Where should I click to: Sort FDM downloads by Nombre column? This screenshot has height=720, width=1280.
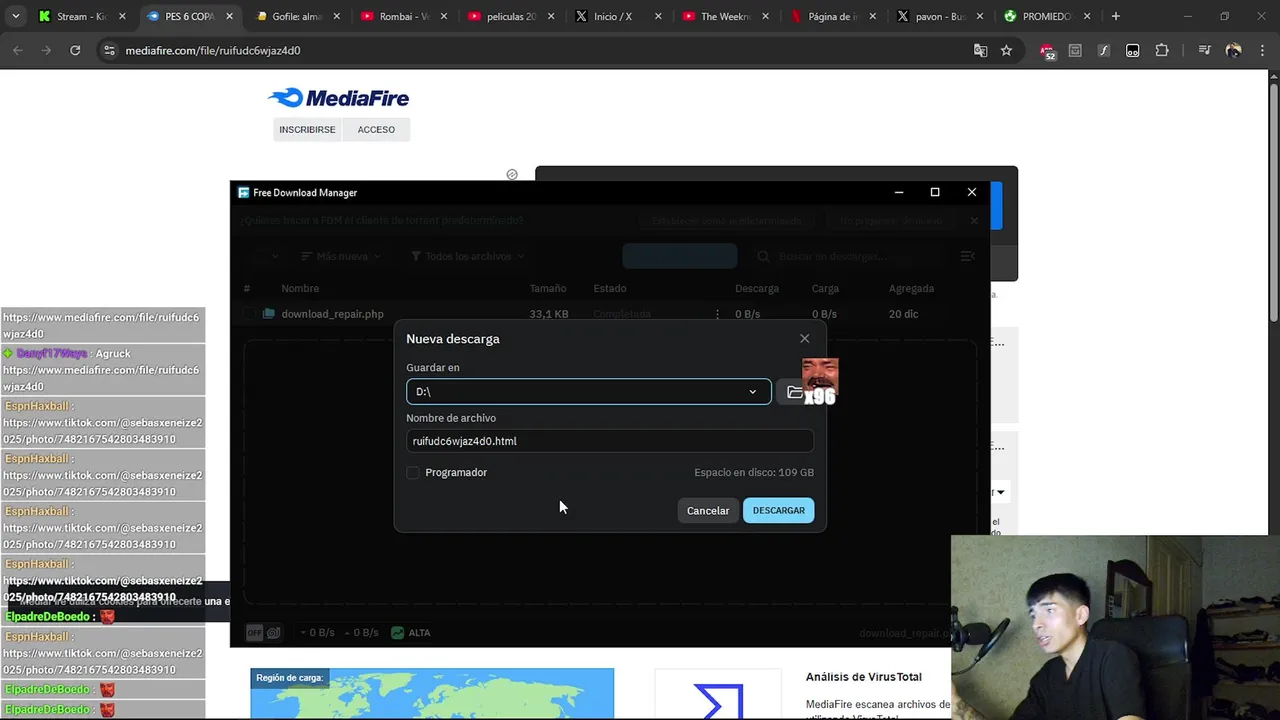click(x=300, y=288)
